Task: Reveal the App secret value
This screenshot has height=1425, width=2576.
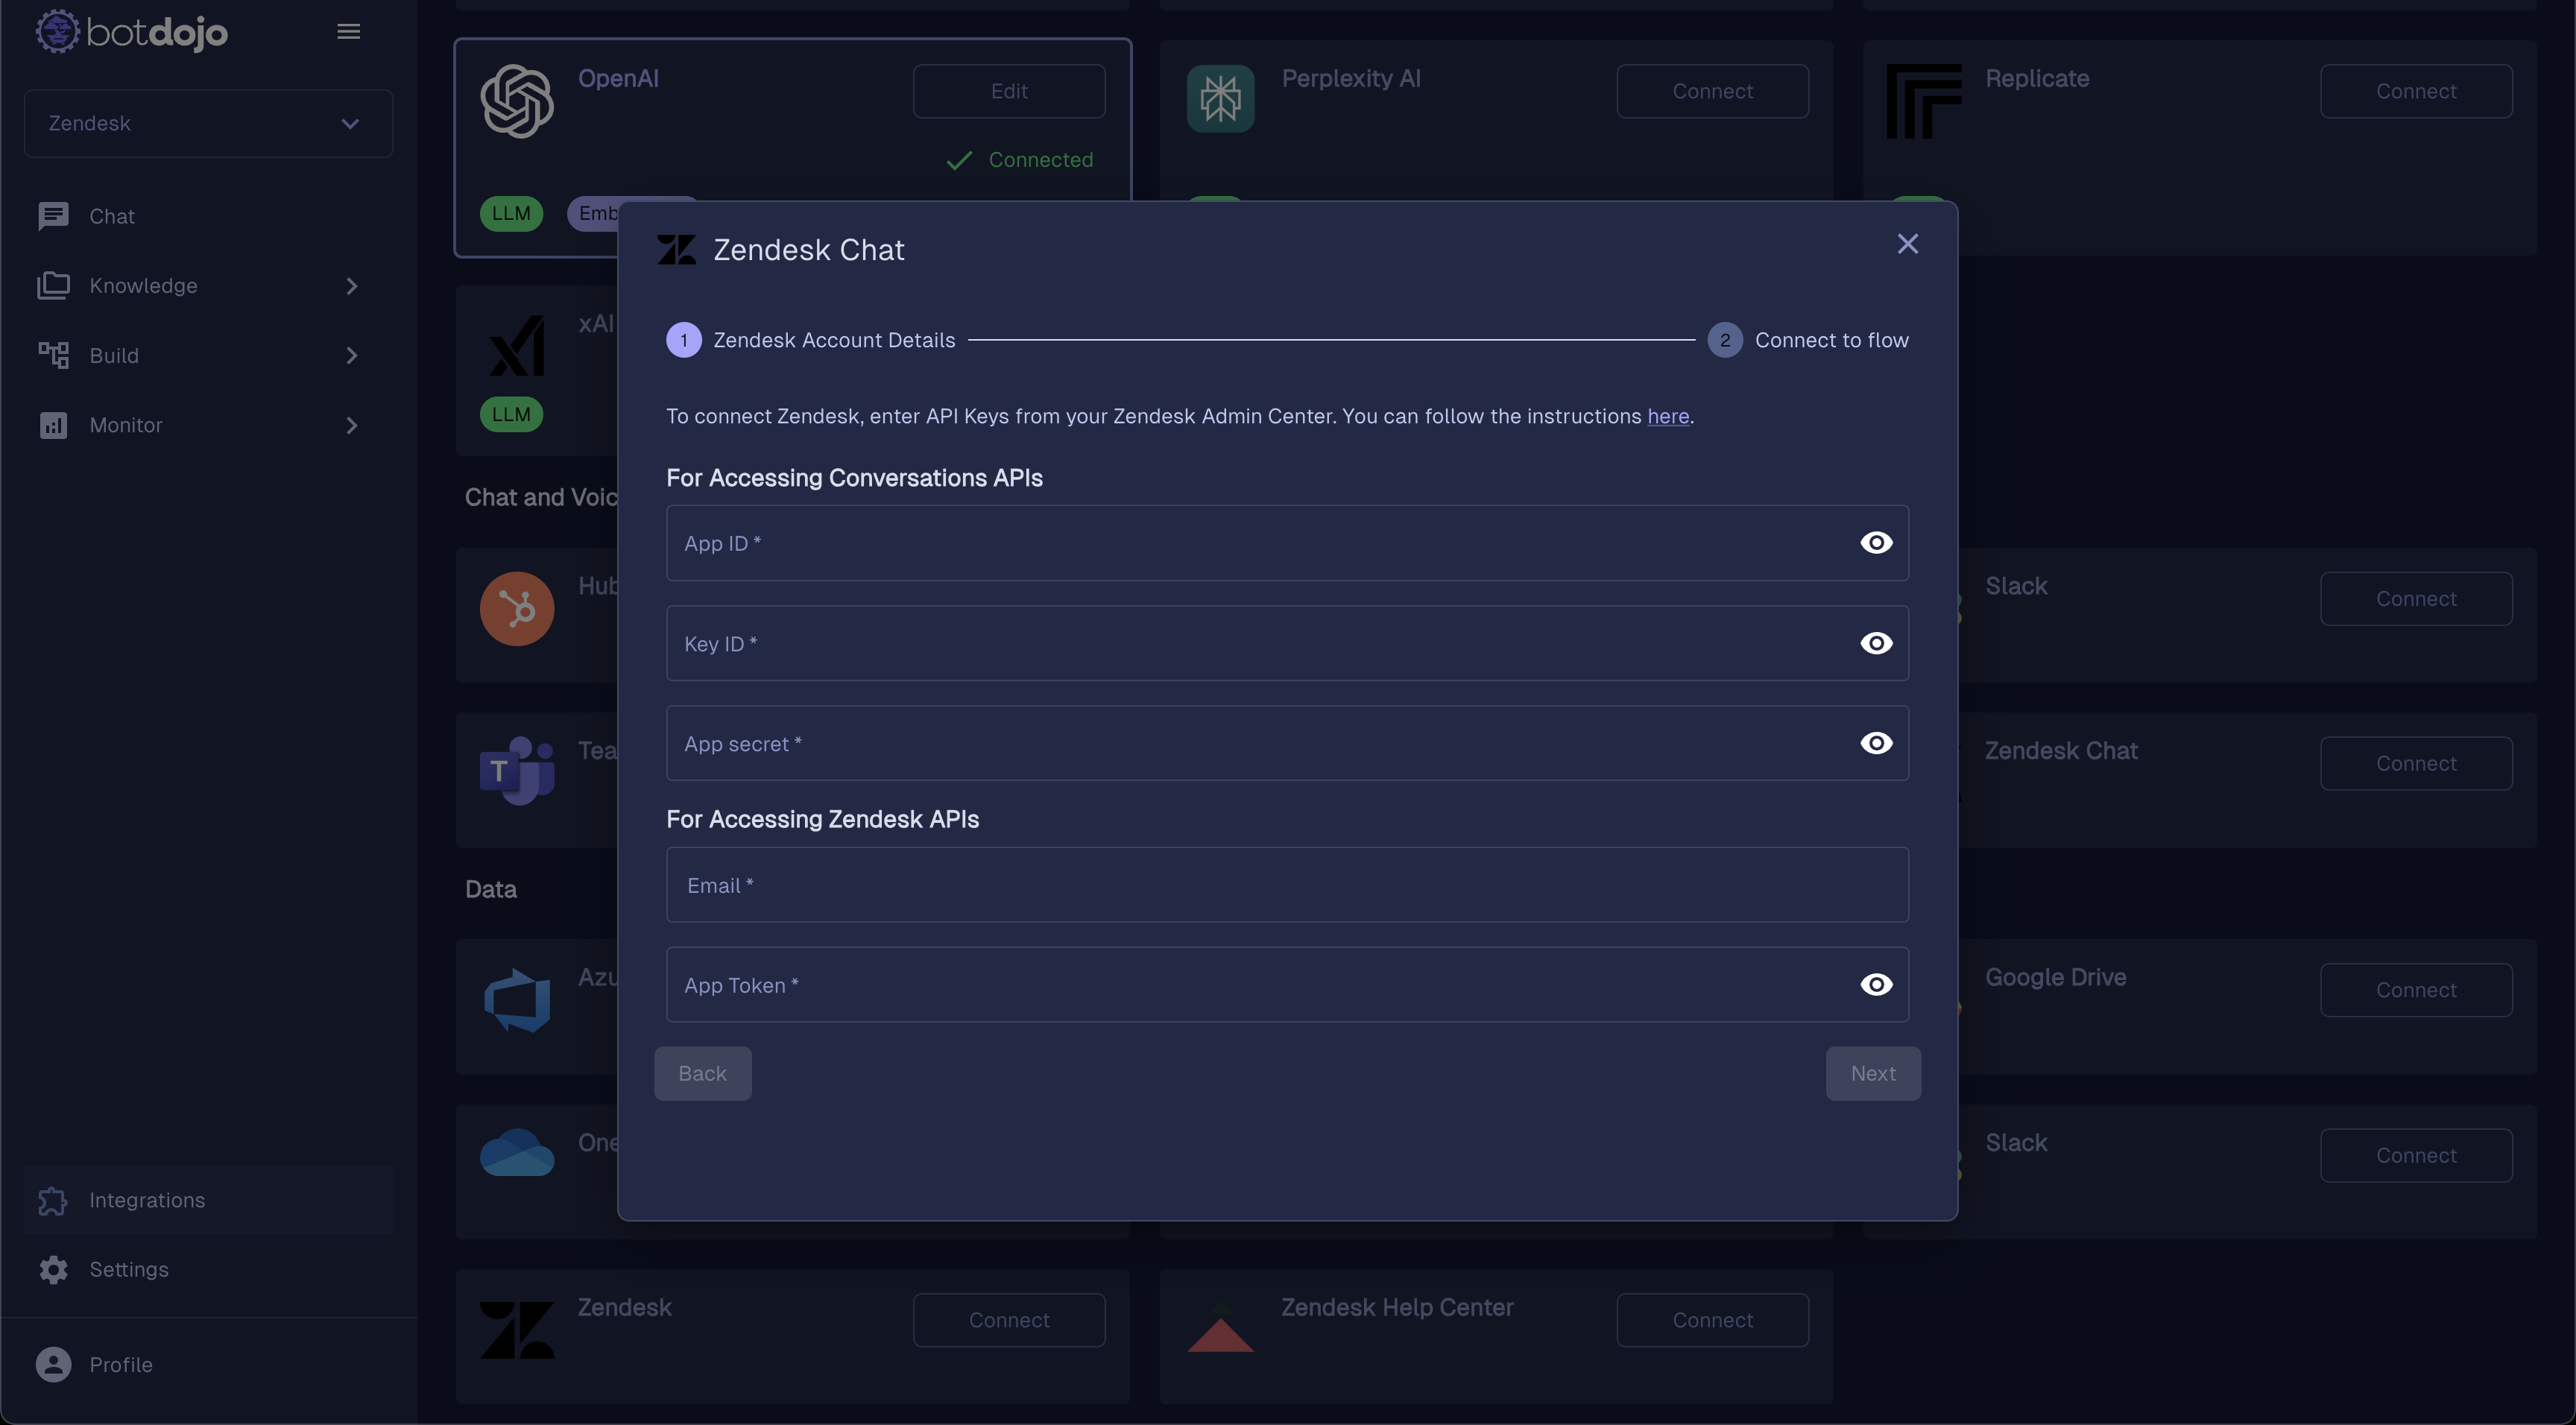Action: [1876, 743]
